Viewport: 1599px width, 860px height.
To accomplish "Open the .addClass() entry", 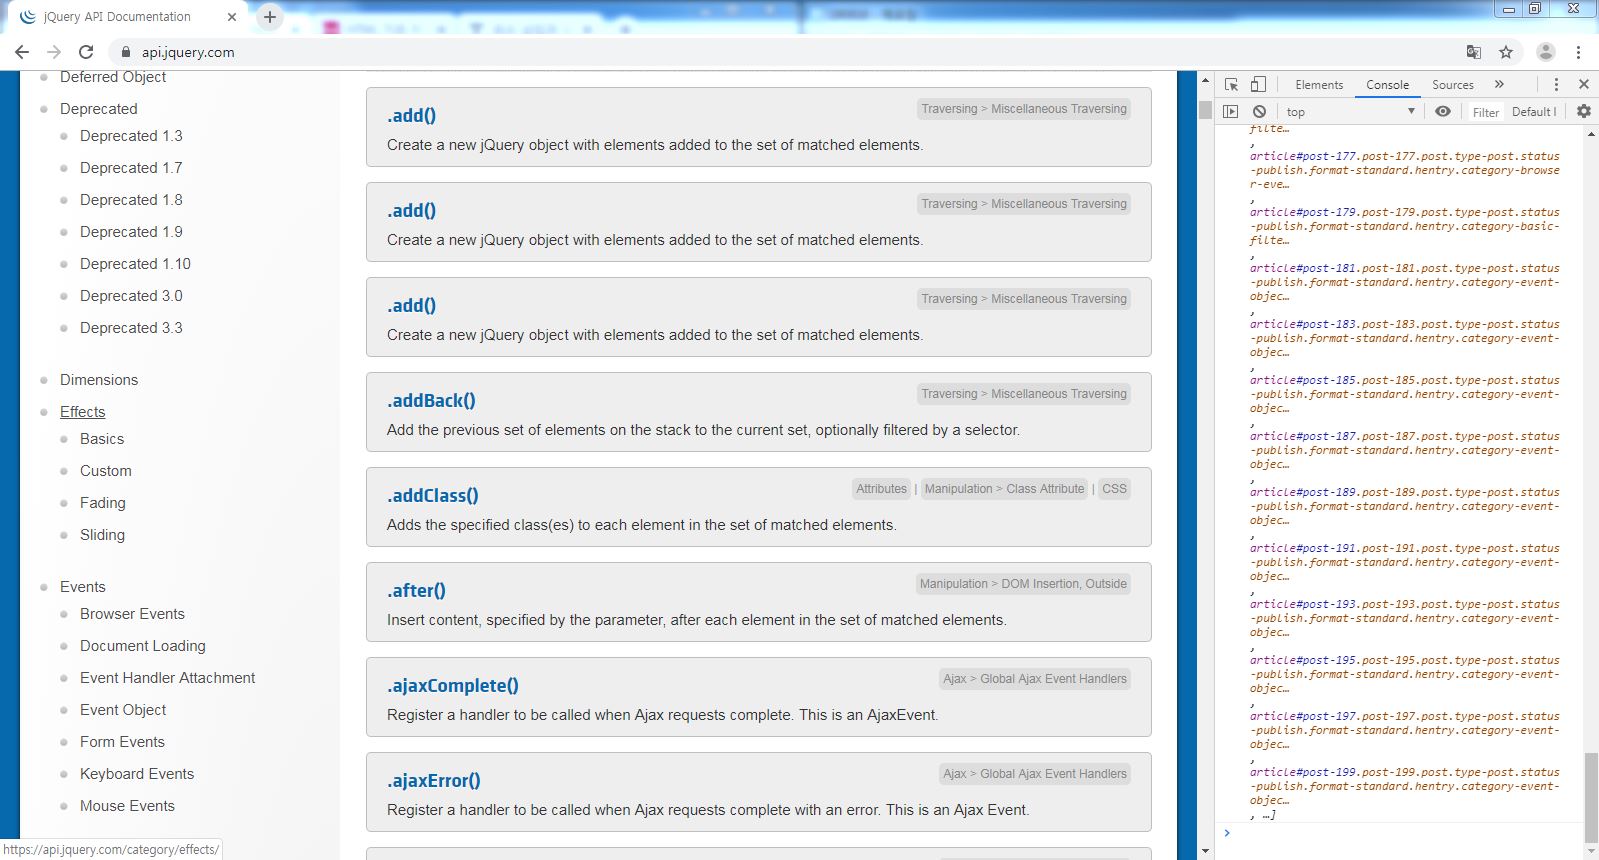I will 433,495.
